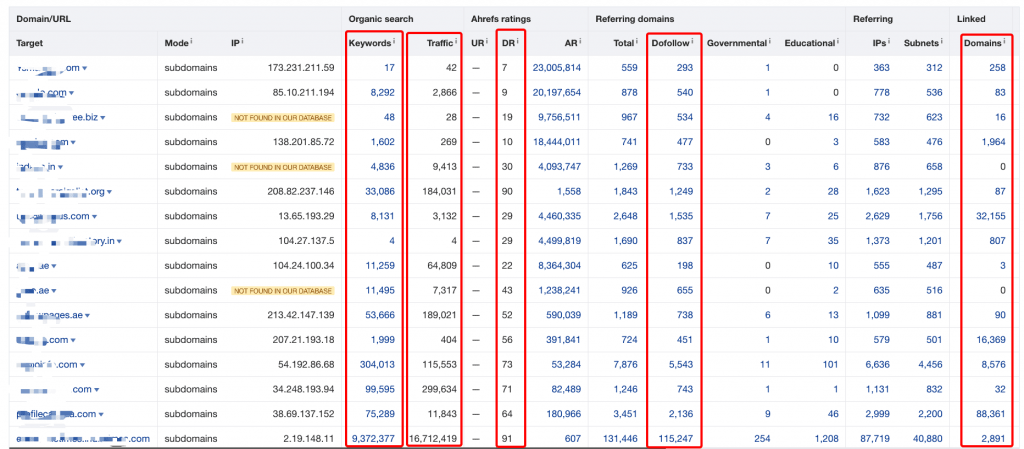Screen dimensions: 1024x449
Task: Click info icon next to Educational header
Action: 838,42
